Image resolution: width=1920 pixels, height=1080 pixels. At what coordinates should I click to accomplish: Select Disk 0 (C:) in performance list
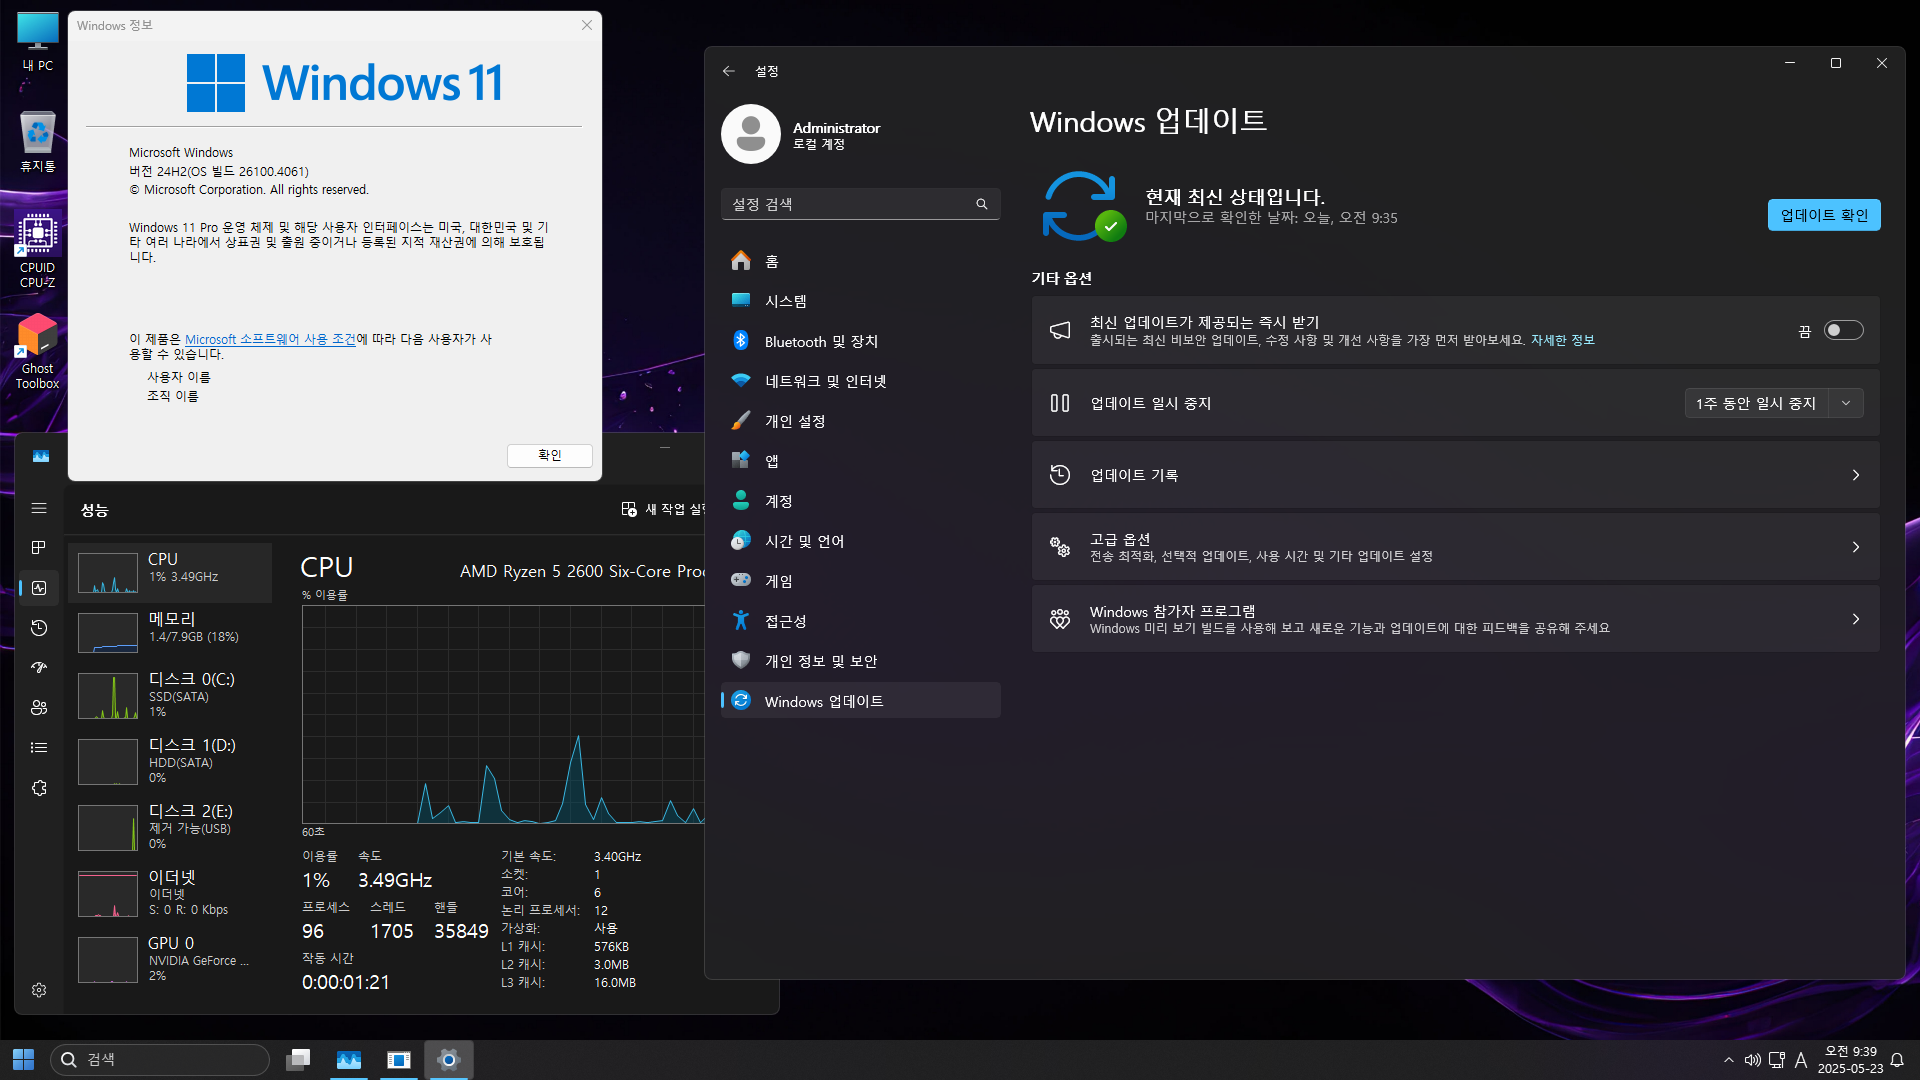tap(170, 695)
